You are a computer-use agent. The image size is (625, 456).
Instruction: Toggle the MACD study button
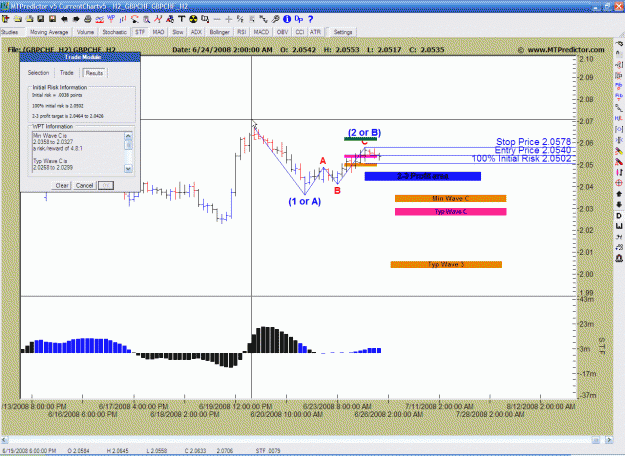(x=261, y=32)
